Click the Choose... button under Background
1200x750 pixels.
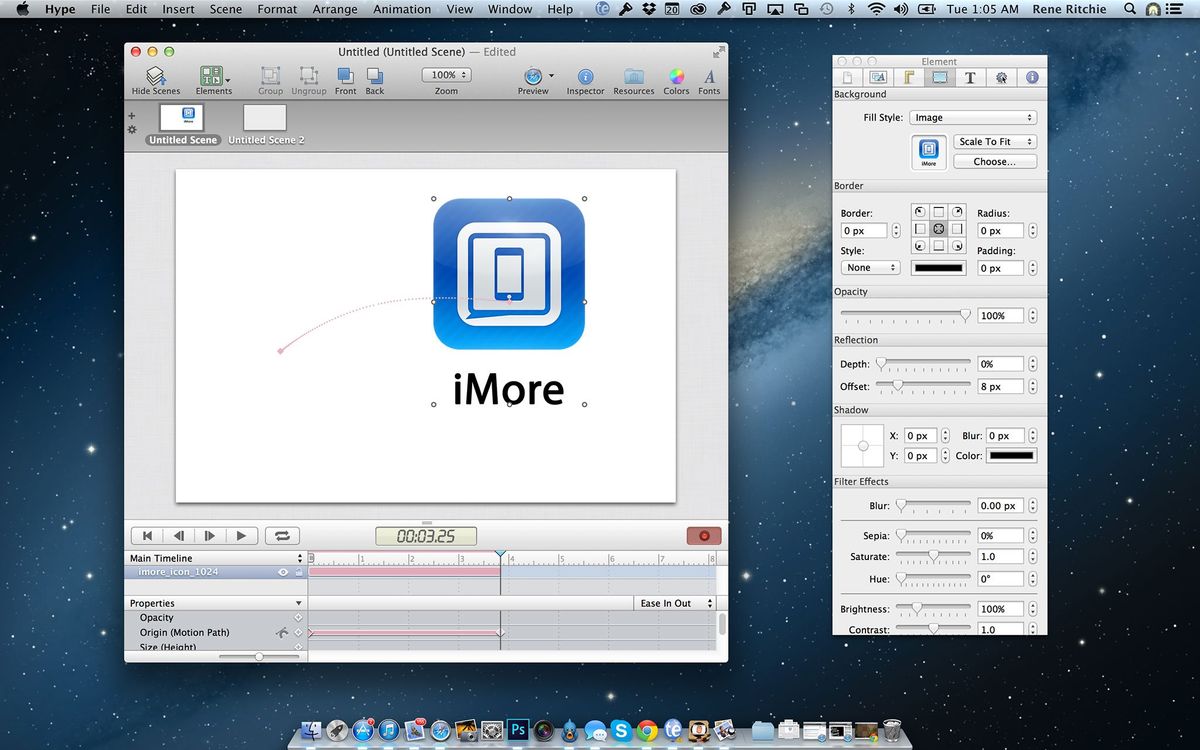pos(994,161)
